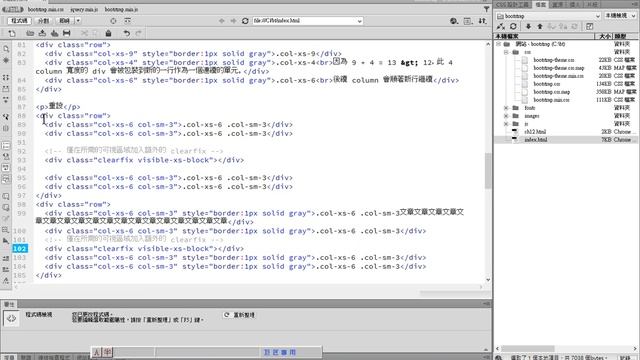This screenshot has width=640, height=360.
Task: Create a new document from the standard toolbar
Action: 12,33
